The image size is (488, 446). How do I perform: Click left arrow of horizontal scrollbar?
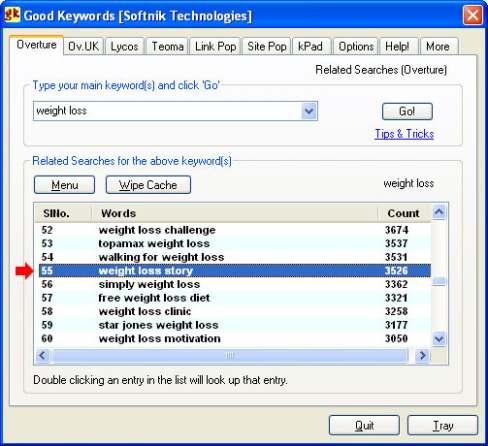[43, 355]
